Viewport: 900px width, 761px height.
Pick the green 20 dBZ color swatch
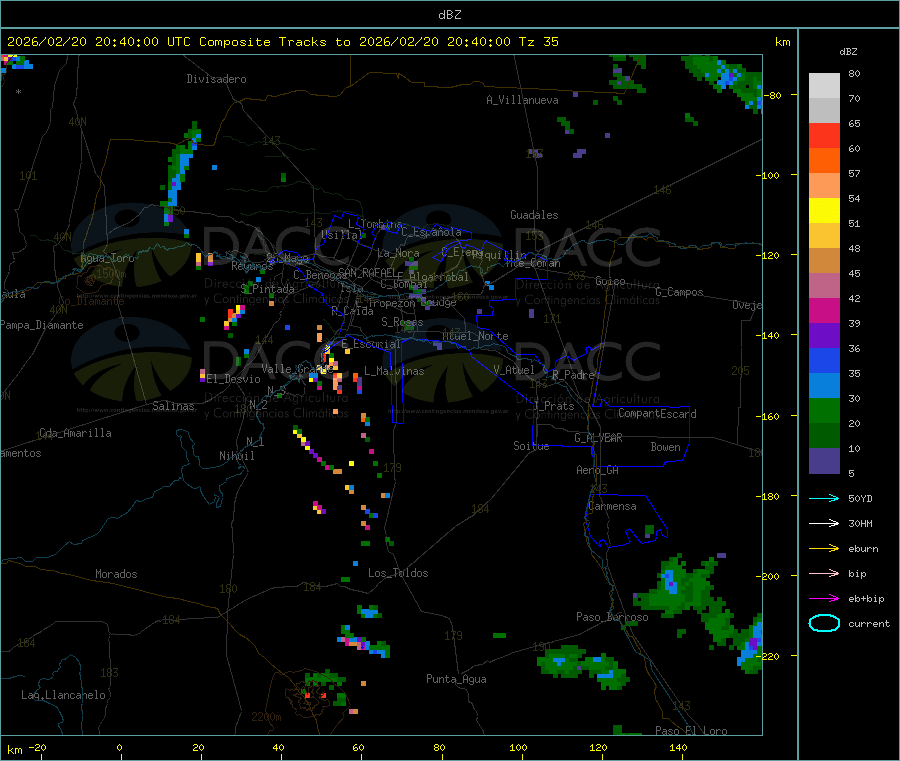tap(824, 410)
